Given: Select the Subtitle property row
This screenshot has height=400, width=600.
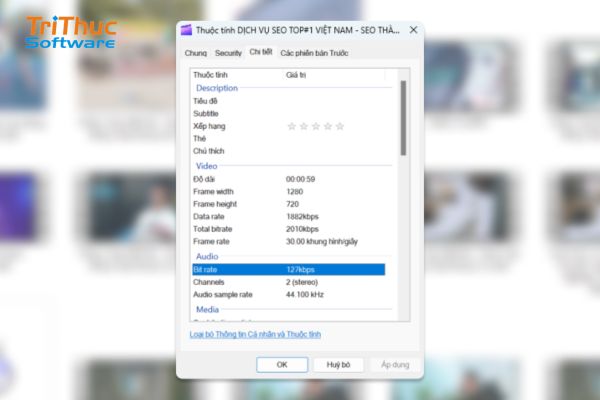Looking at the screenshot, I should point(289,114).
